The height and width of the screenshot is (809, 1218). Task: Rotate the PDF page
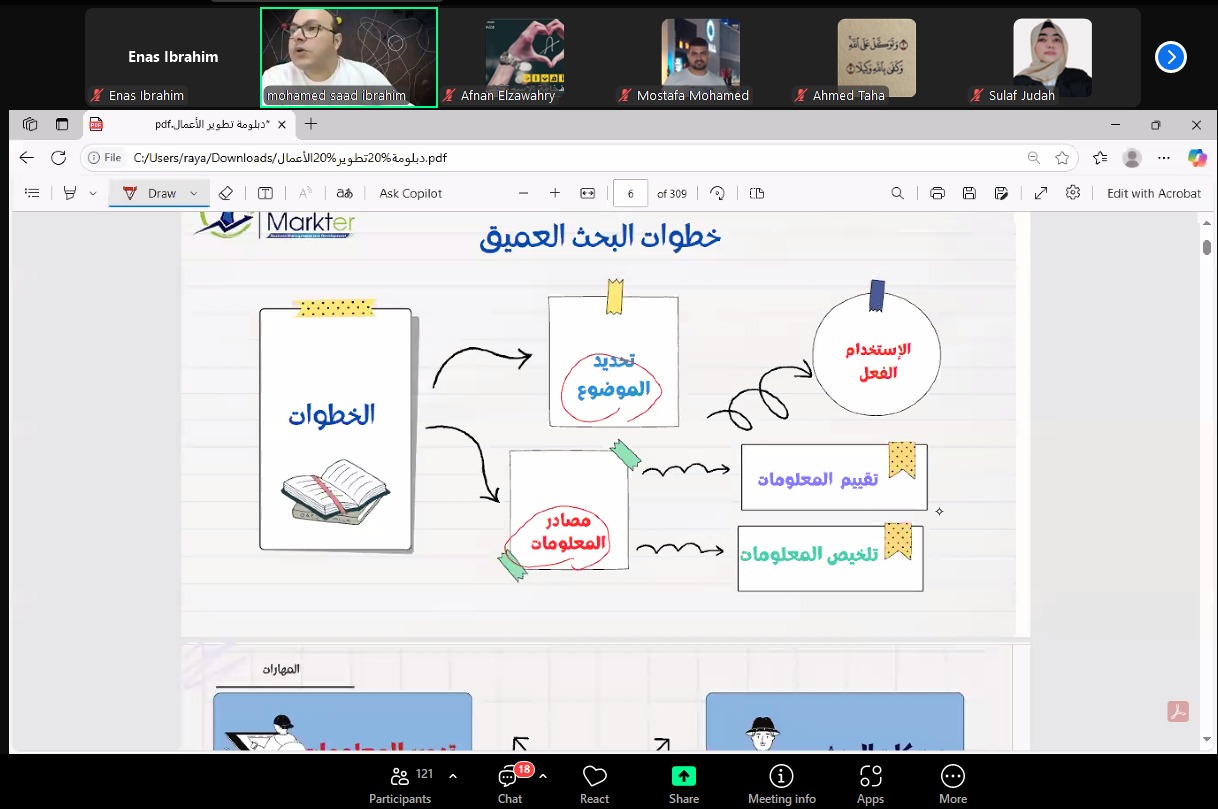point(717,193)
